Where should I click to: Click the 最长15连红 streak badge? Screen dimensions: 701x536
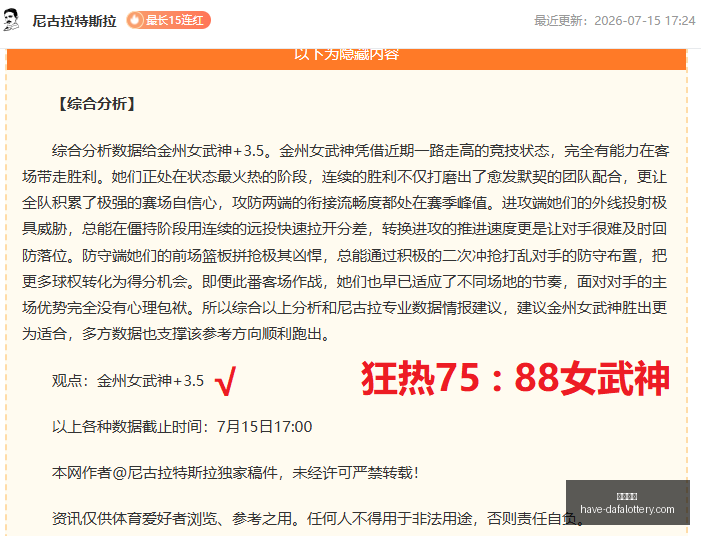click(x=169, y=20)
